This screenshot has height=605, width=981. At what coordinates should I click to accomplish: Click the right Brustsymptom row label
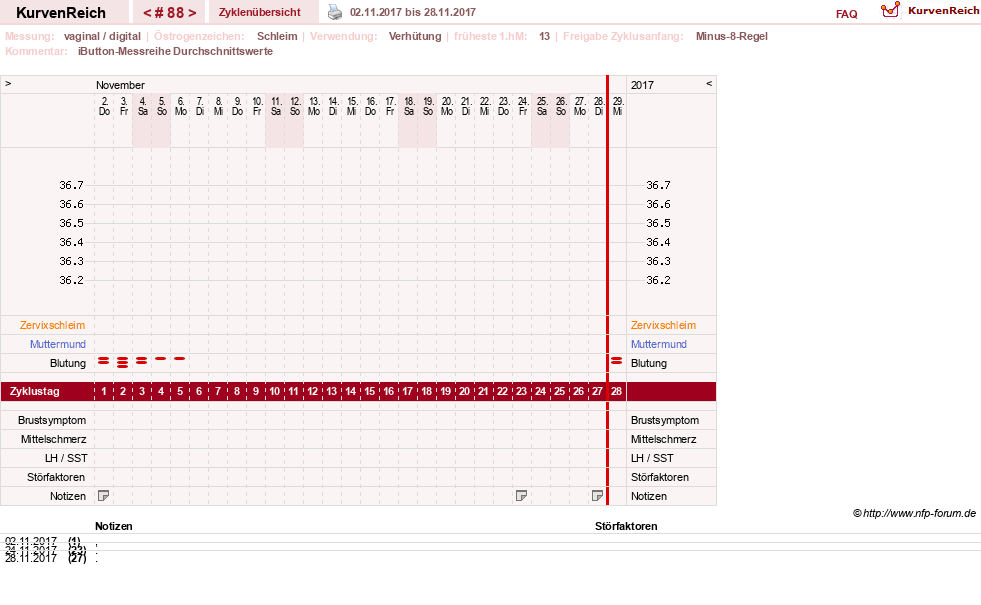pos(665,420)
